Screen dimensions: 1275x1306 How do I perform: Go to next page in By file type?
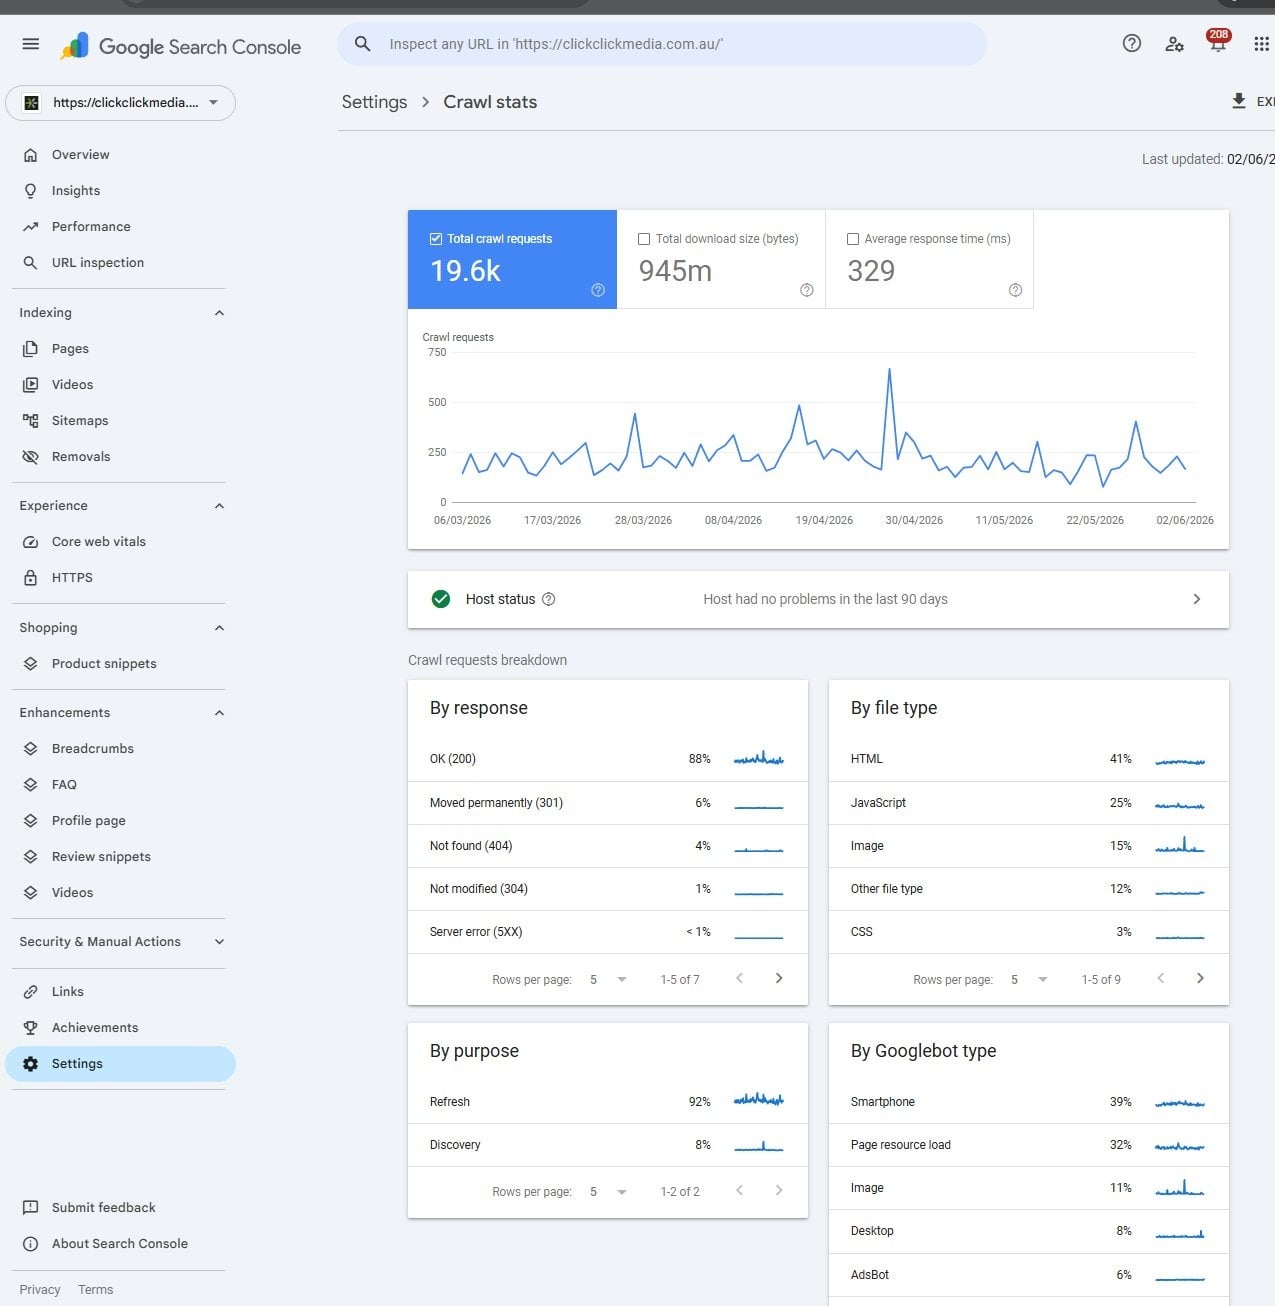[x=1200, y=978]
